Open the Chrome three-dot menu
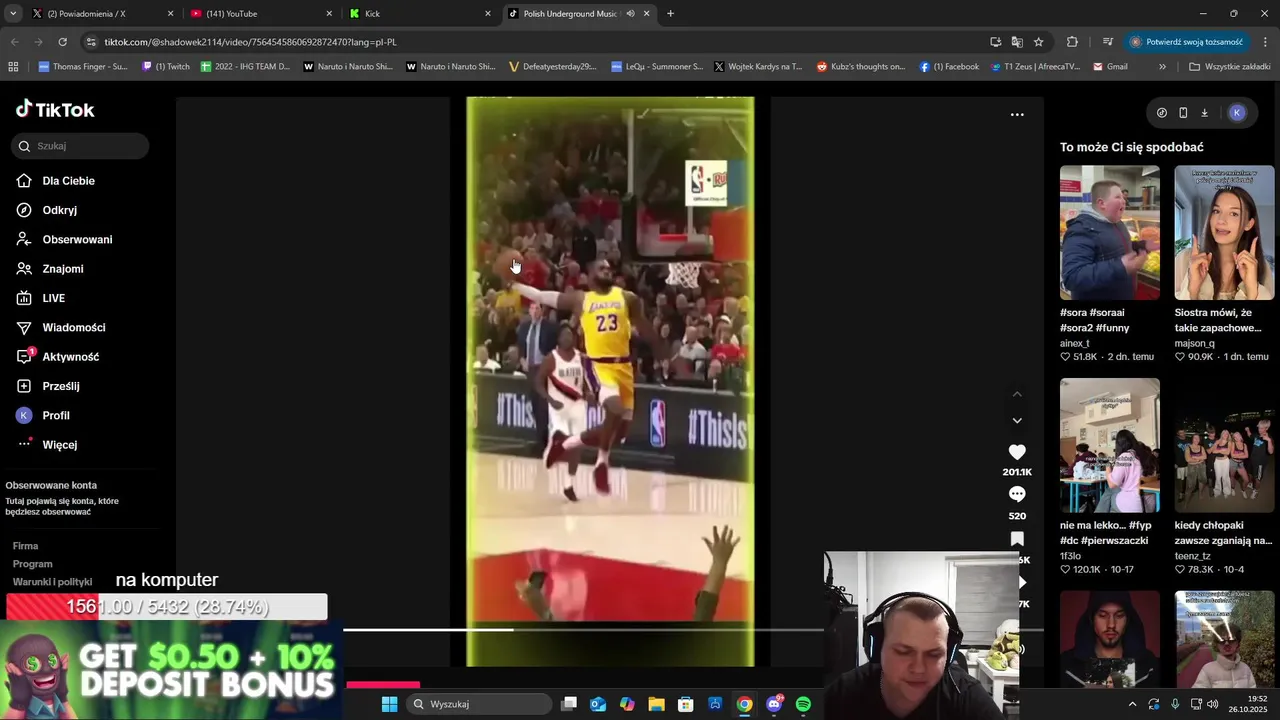Image resolution: width=1280 pixels, height=720 pixels. pyautogui.click(x=1266, y=42)
